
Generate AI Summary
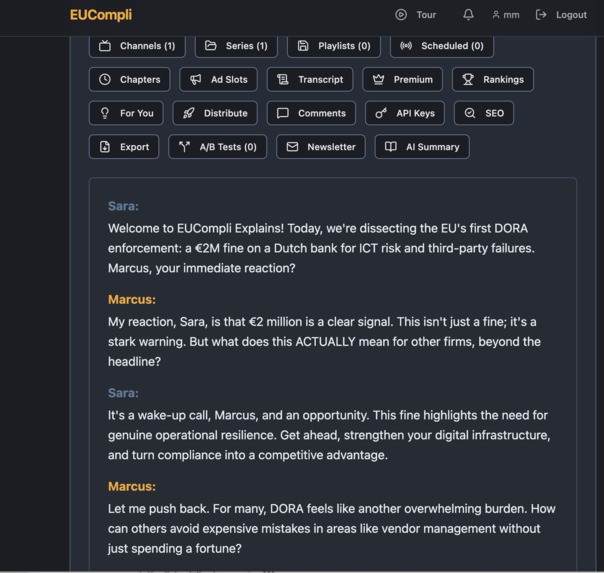[x=422, y=147]
